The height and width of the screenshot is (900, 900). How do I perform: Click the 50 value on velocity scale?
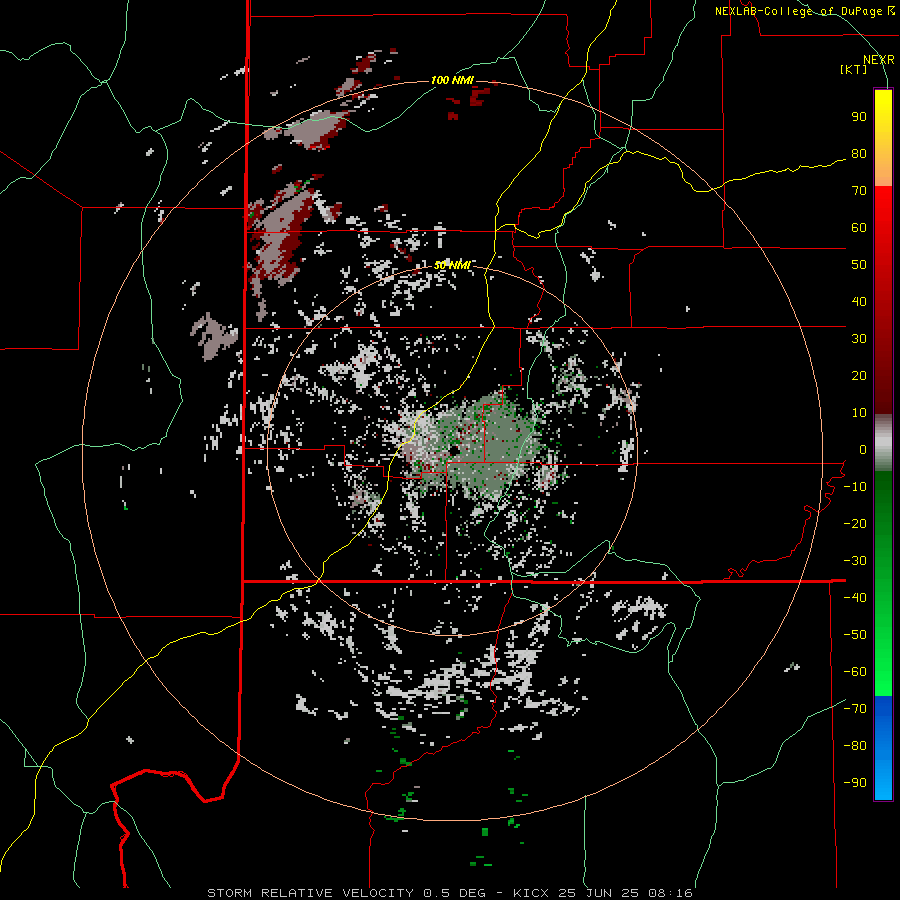(x=859, y=265)
